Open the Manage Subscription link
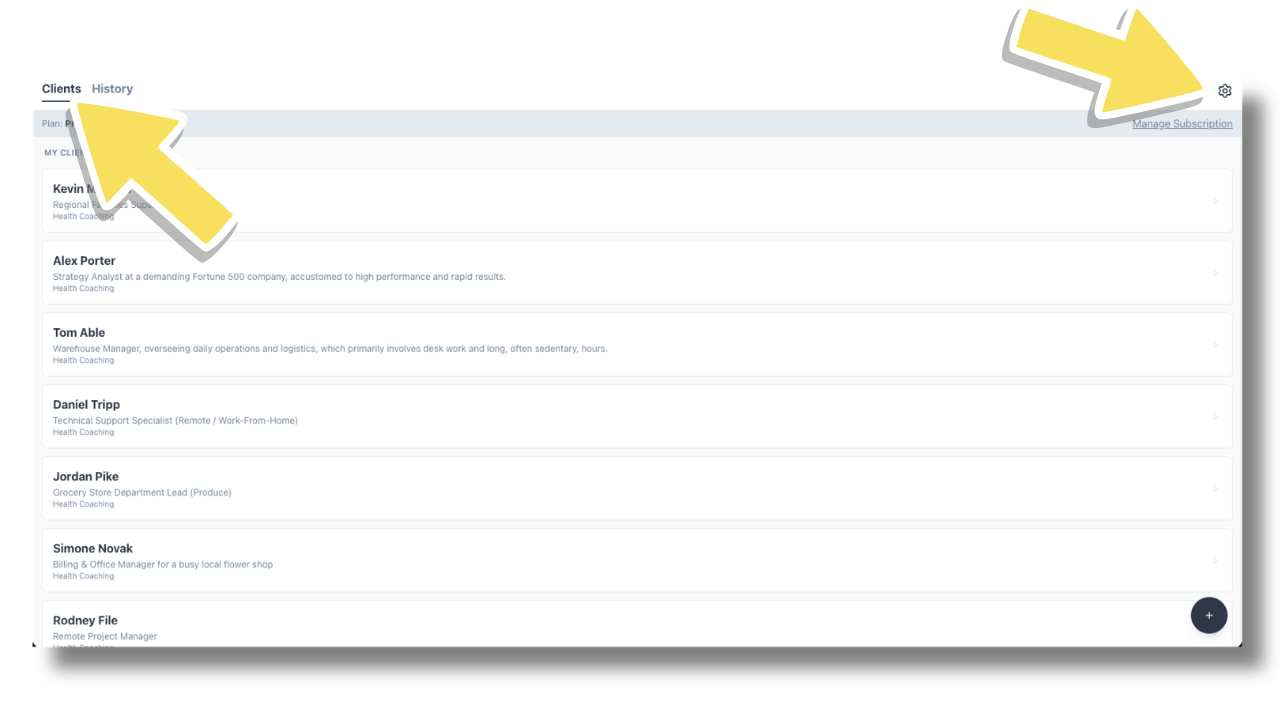Image resolution: width=1280 pixels, height=720 pixels. click(x=1182, y=123)
